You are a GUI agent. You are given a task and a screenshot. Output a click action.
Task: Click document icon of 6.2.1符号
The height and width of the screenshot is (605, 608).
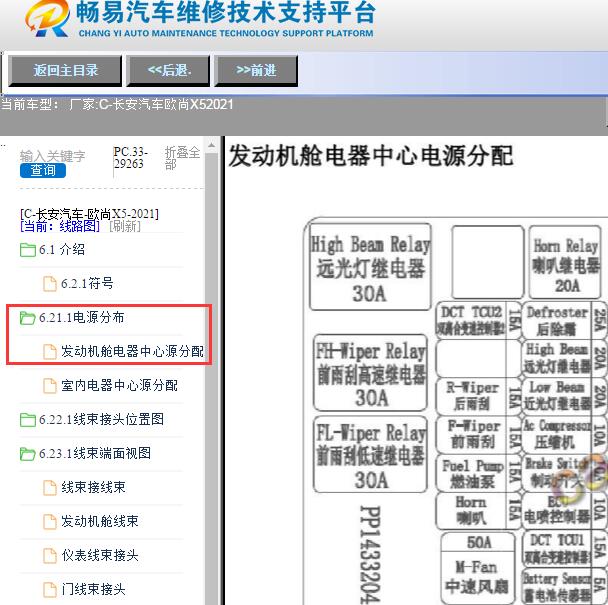coord(50,283)
